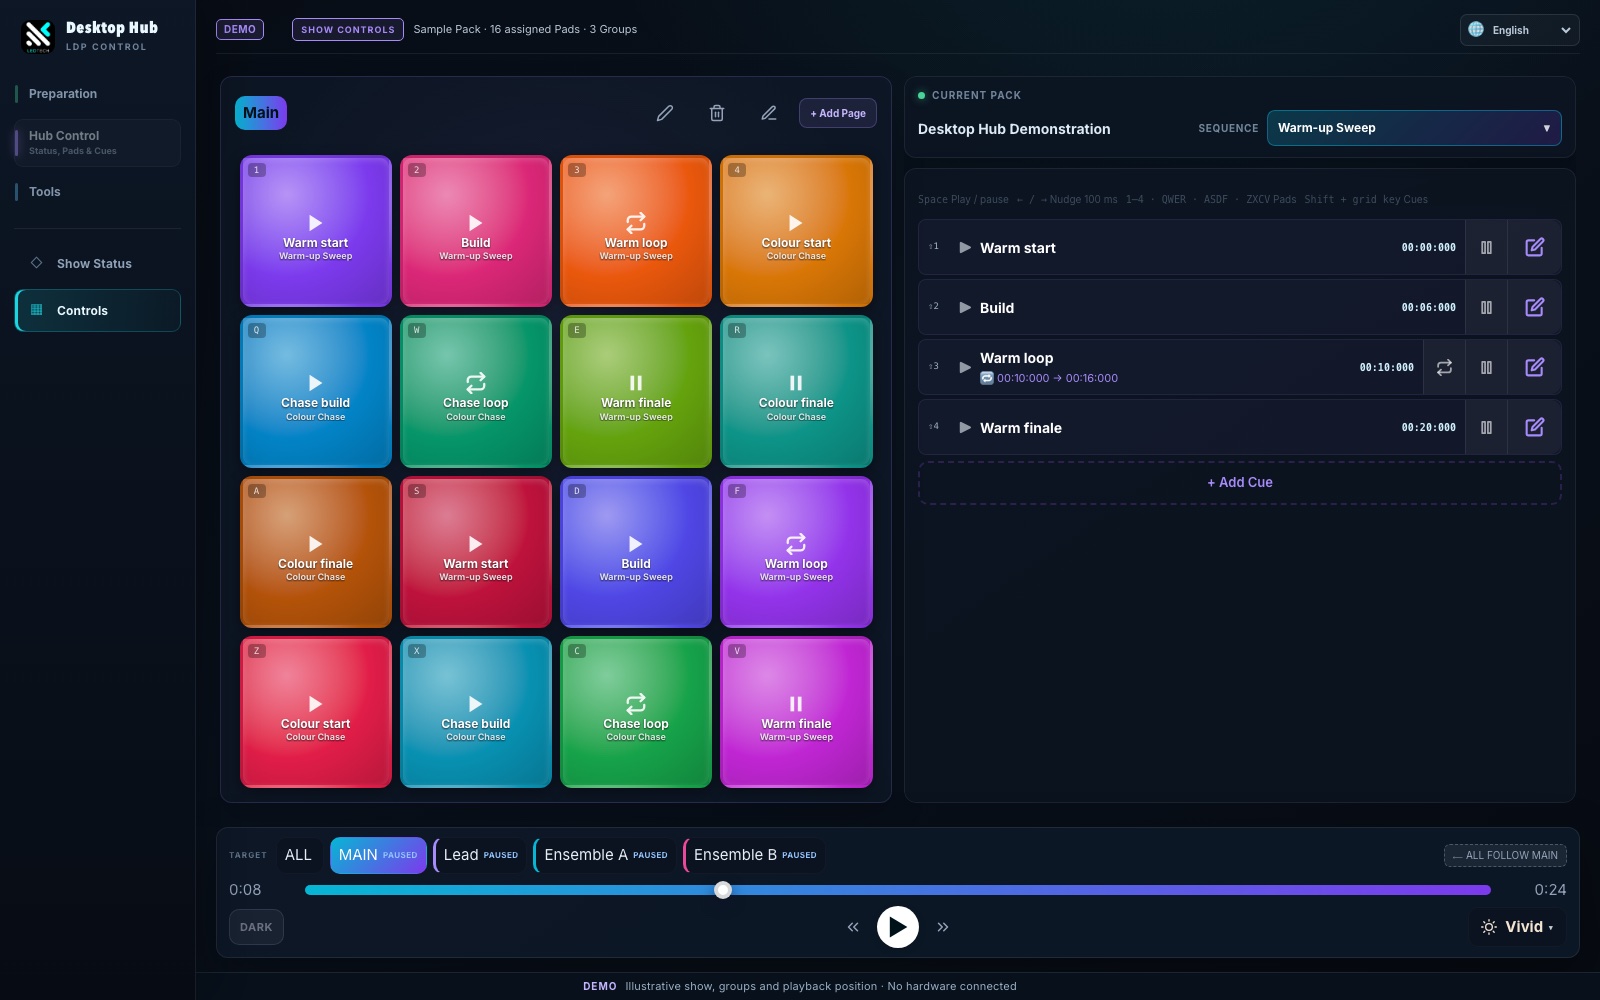1600x1000 pixels.
Task: Click the + Add Page button
Action: point(838,113)
